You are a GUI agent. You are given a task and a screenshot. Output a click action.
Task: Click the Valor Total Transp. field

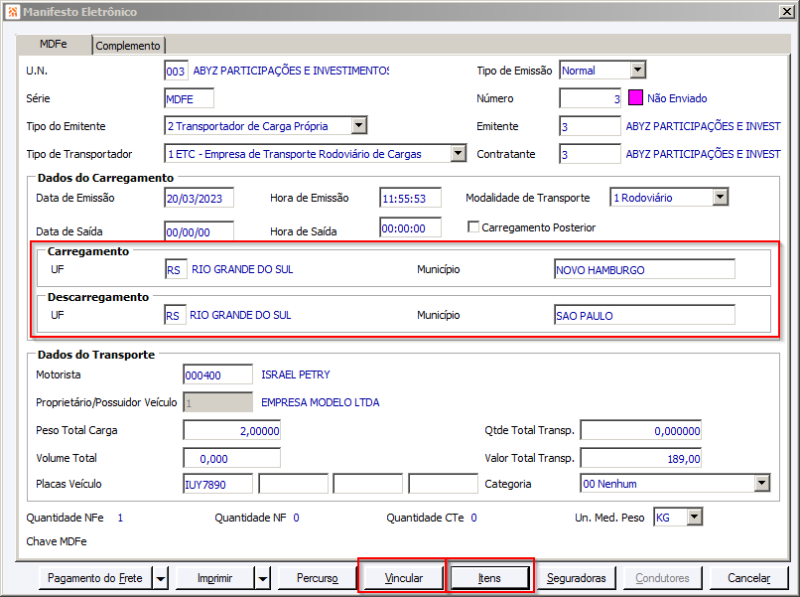point(641,458)
